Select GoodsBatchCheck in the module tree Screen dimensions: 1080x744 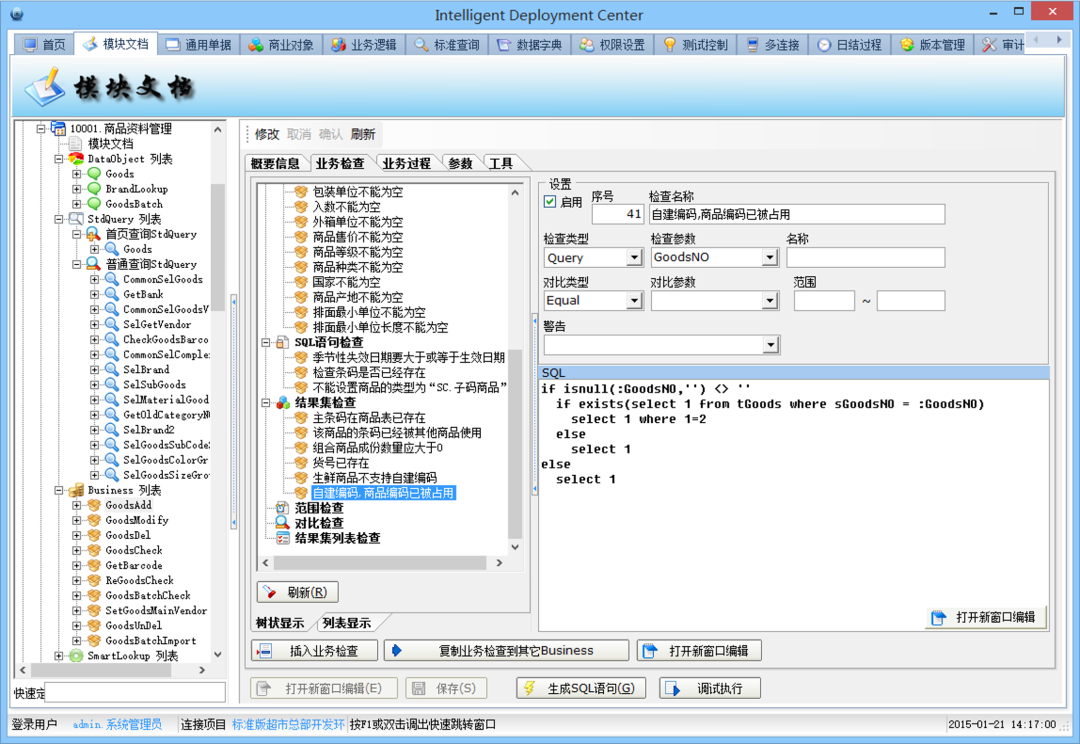point(148,596)
